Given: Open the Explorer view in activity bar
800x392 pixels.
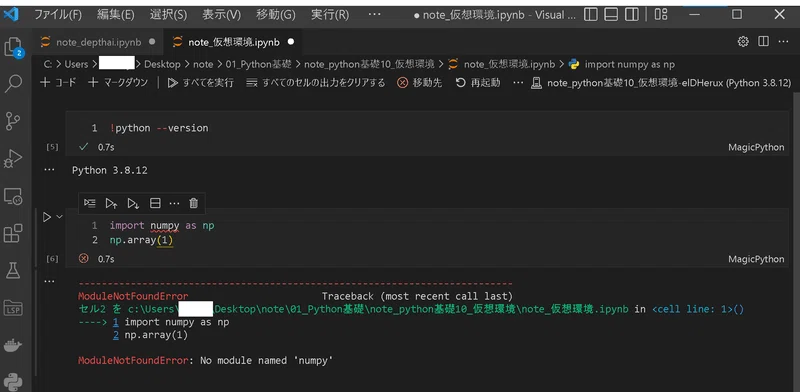Looking at the screenshot, I should point(13,47).
